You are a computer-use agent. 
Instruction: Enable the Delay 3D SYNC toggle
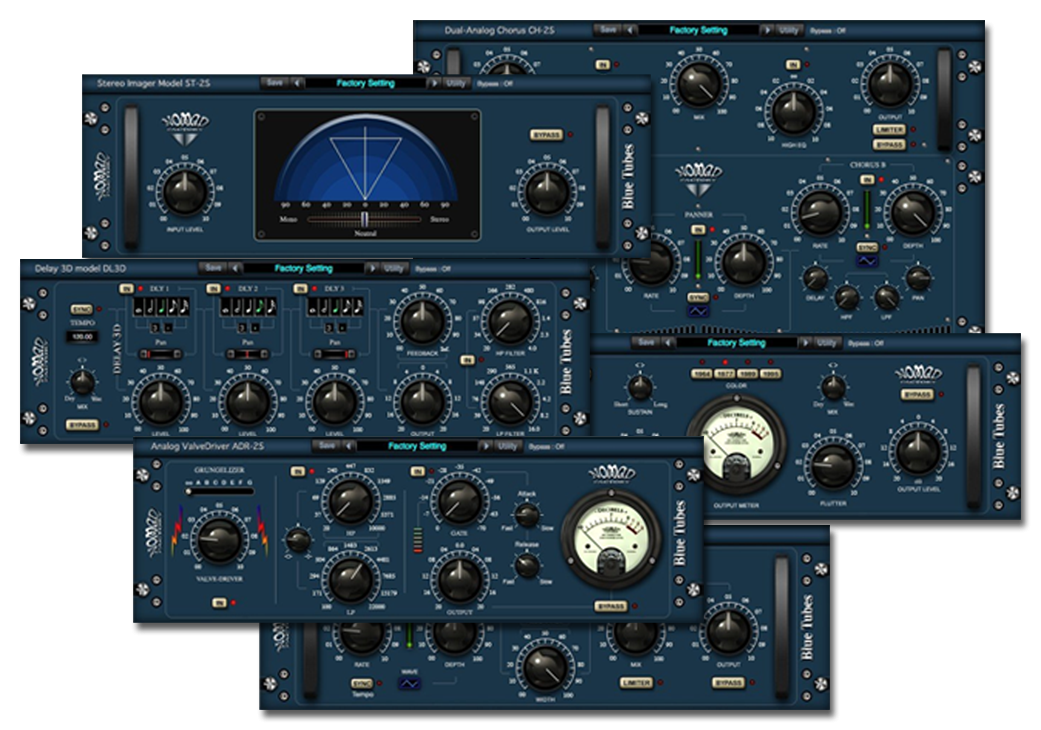pyautogui.click(x=80, y=311)
